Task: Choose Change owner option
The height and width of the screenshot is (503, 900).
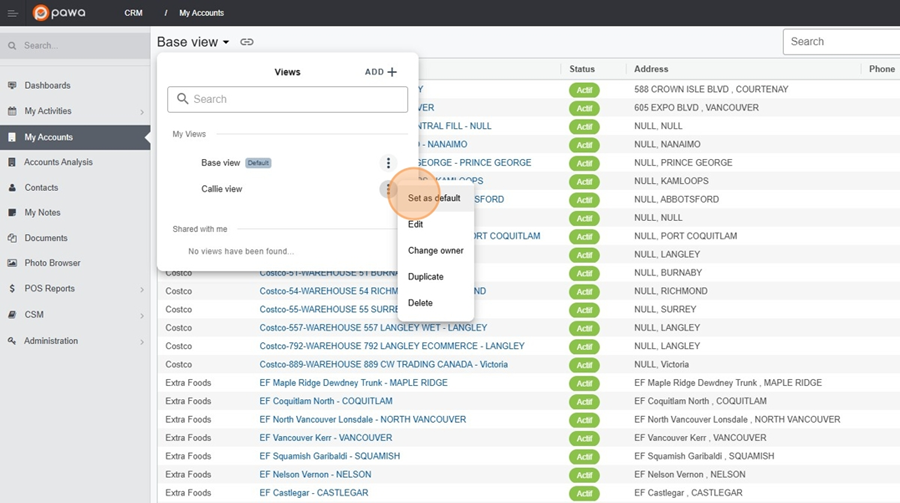Action: click(x=436, y=250)
